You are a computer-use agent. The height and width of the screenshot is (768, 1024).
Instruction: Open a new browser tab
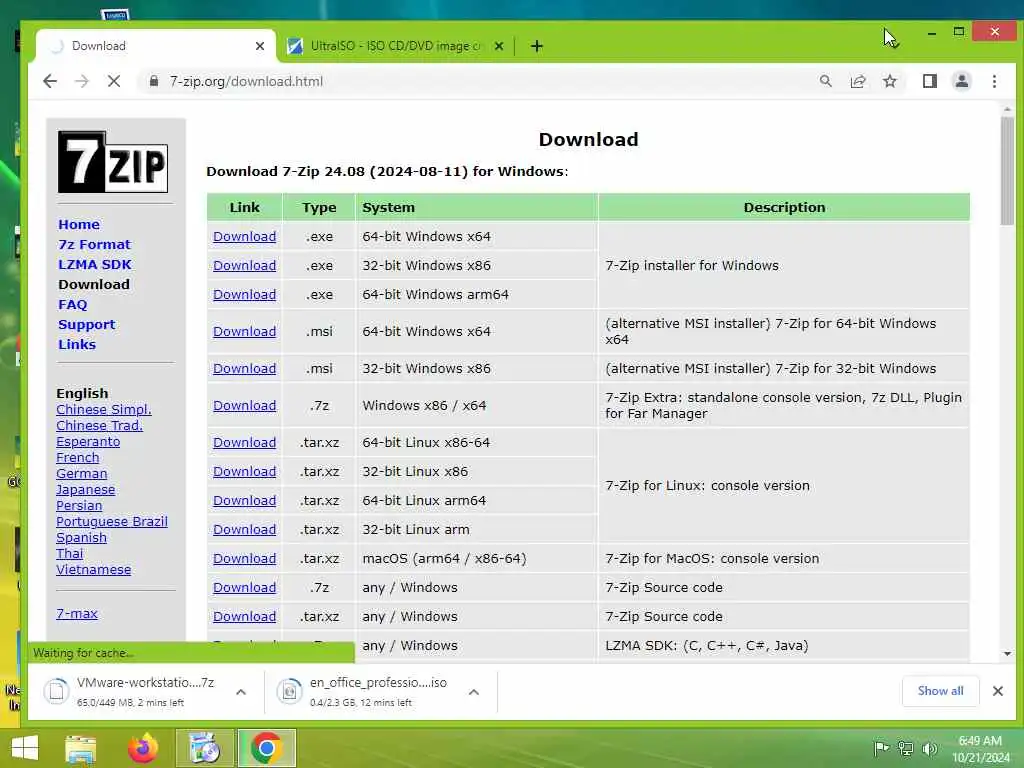coord(537,46)
